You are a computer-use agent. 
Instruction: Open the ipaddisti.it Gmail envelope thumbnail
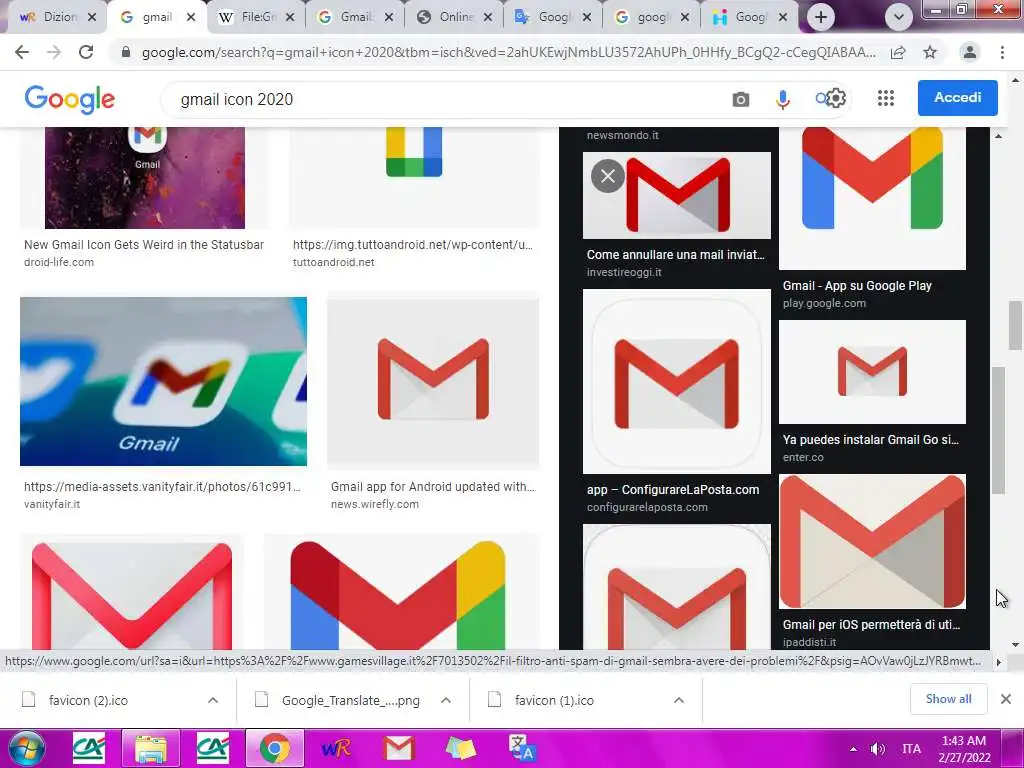coord(872,542)
